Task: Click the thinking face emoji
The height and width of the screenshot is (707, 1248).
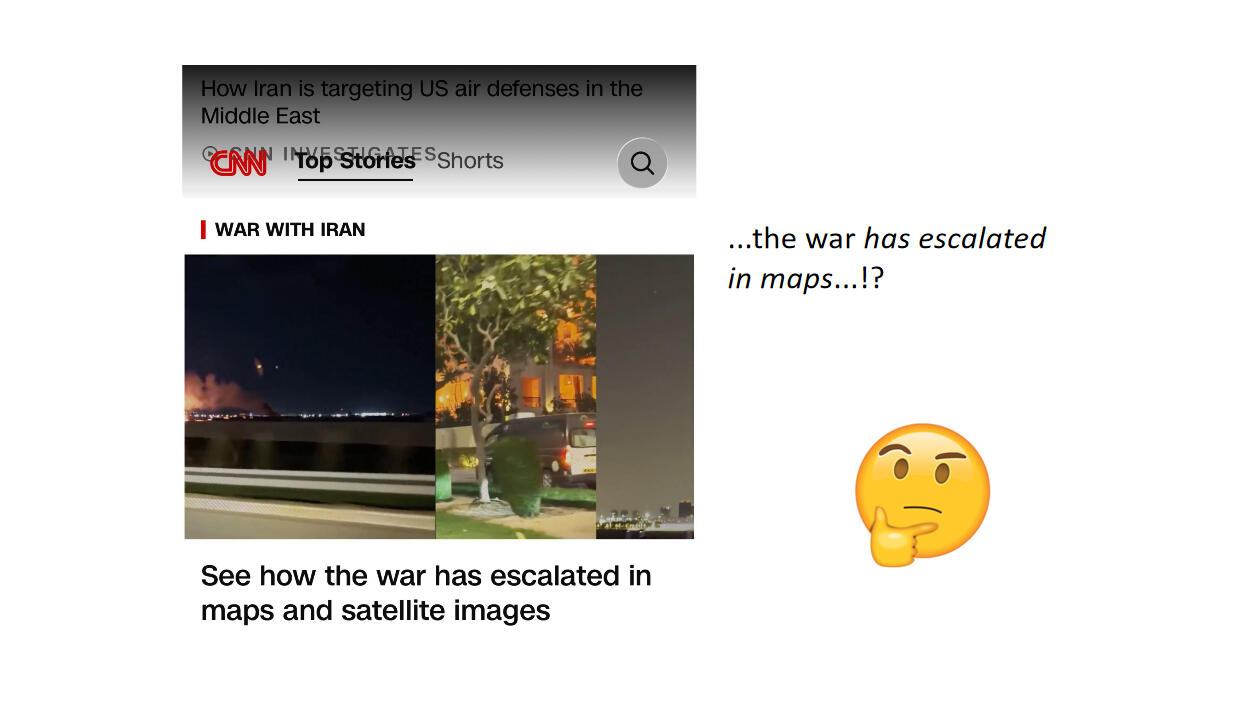Action: (922, 494)
